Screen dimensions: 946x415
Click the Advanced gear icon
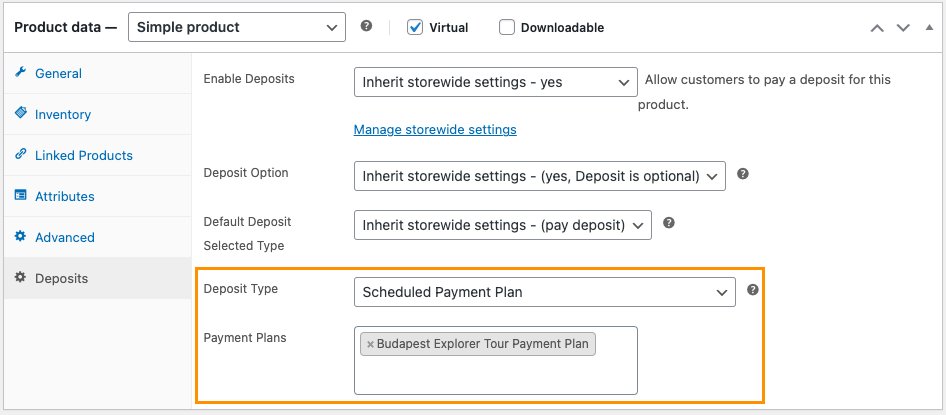[21, 236]
